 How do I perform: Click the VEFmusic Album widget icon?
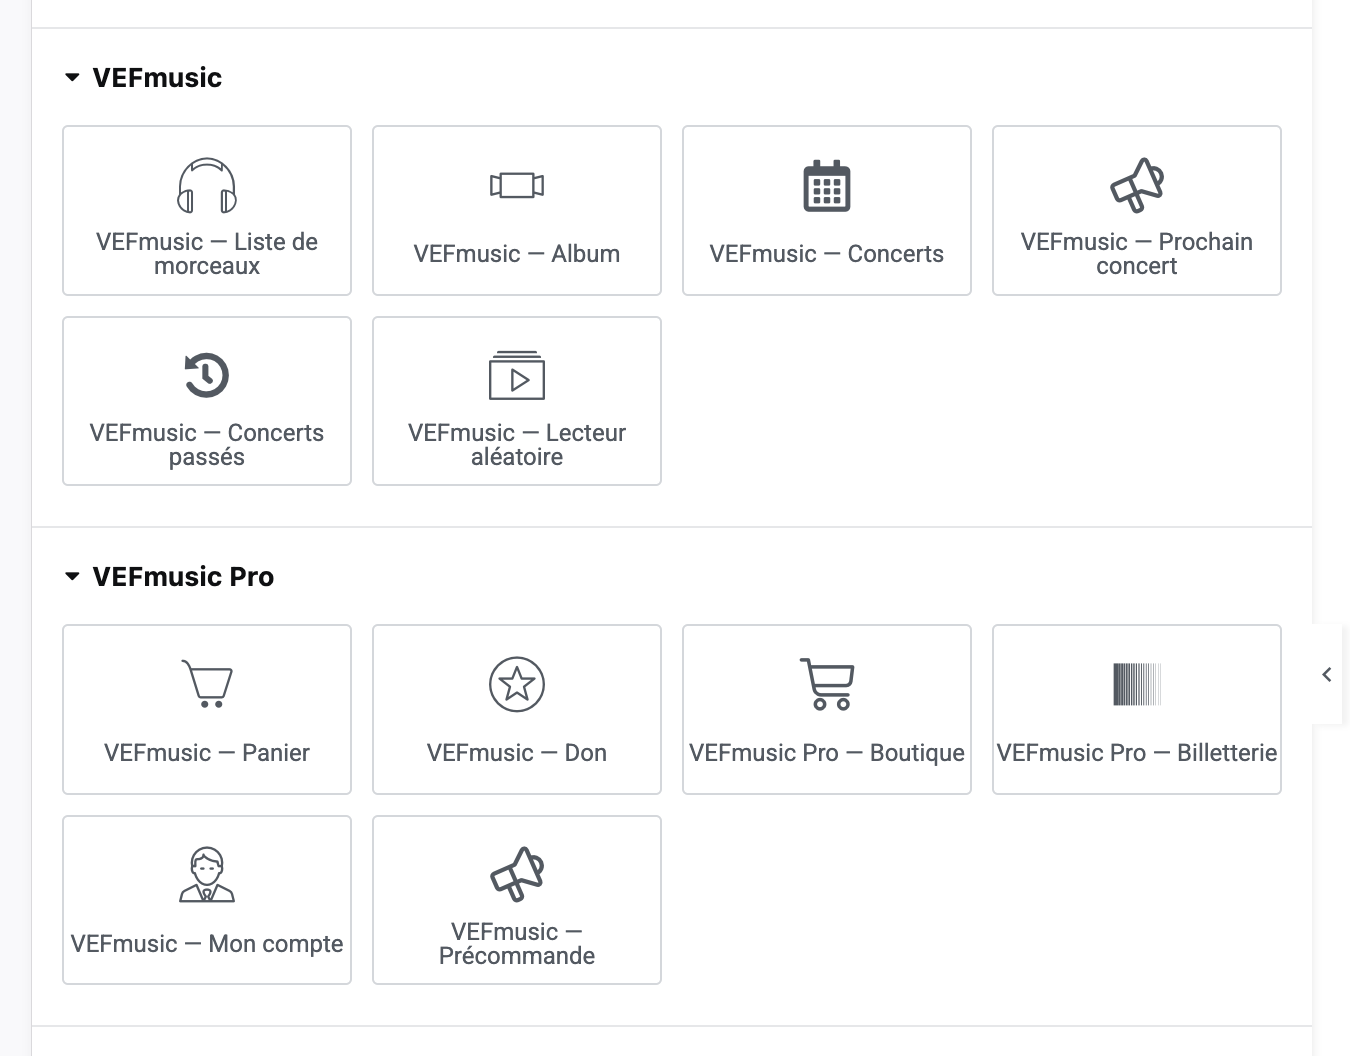(517, 185)
